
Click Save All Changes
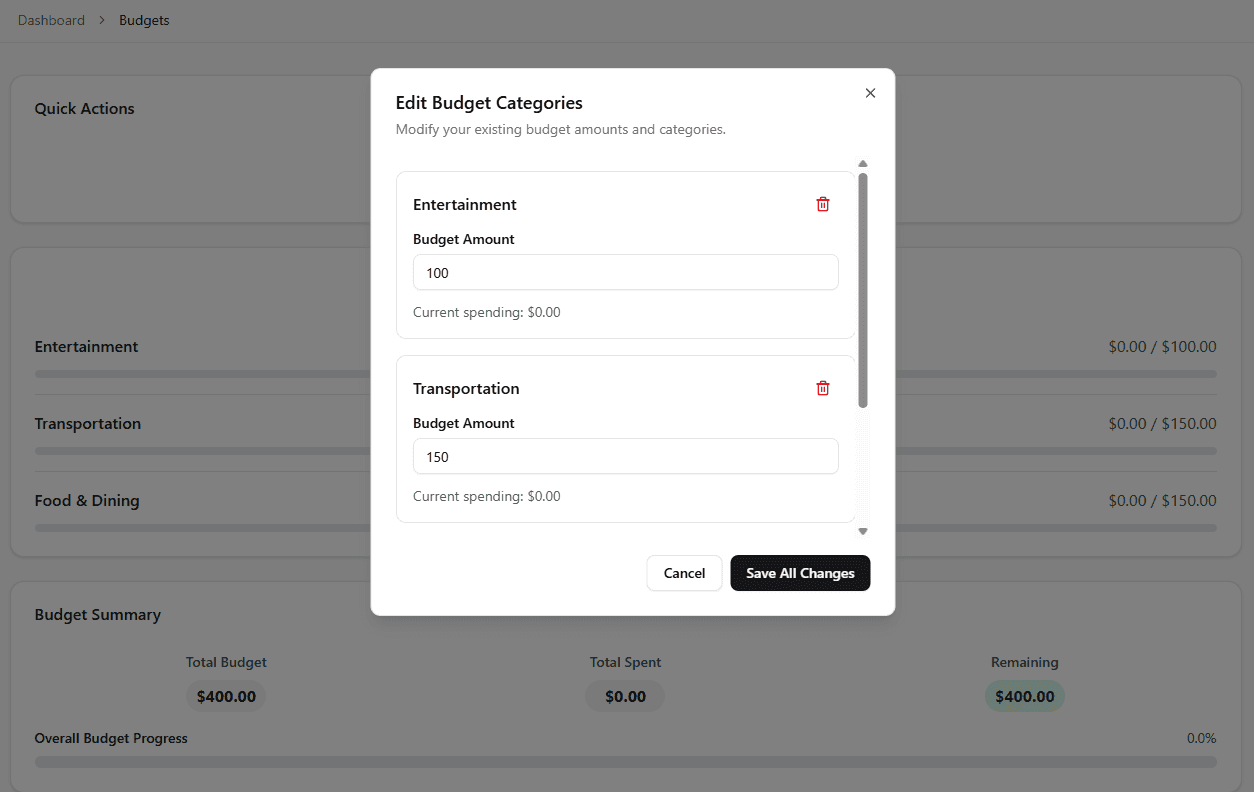click(800, 573)
